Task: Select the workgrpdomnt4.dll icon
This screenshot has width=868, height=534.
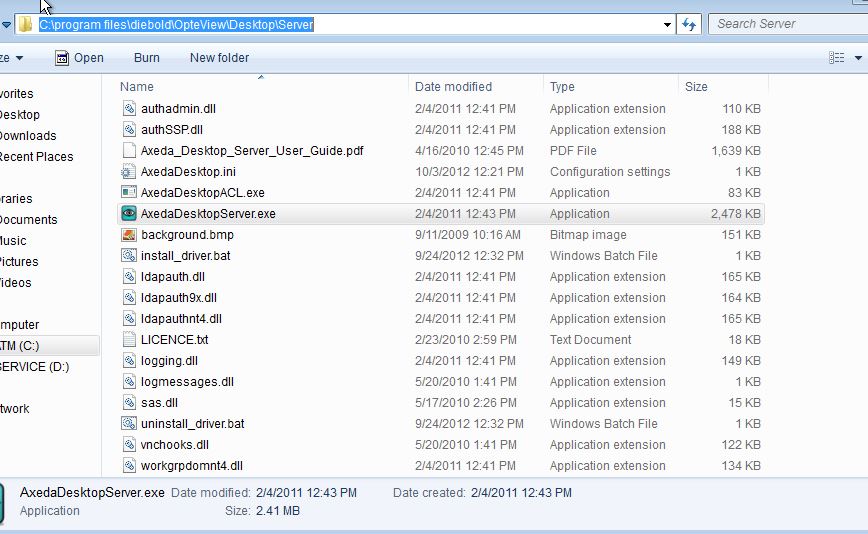Action: pyautogui.click(x=129, y=466)
